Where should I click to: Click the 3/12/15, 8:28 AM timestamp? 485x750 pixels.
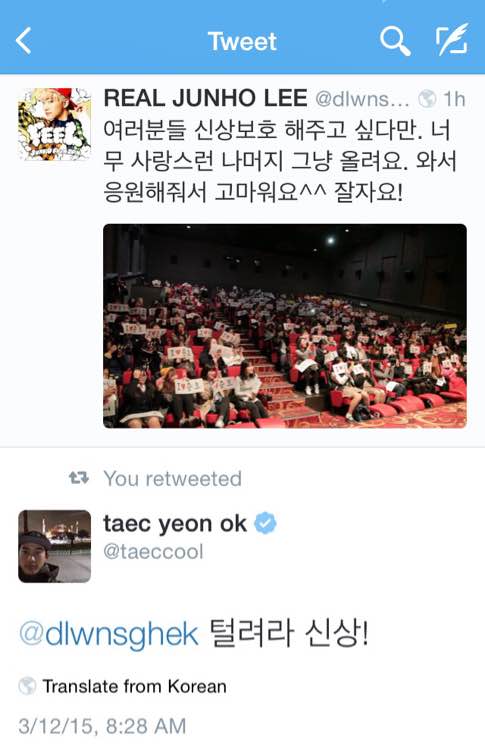[x=102, y=726]
